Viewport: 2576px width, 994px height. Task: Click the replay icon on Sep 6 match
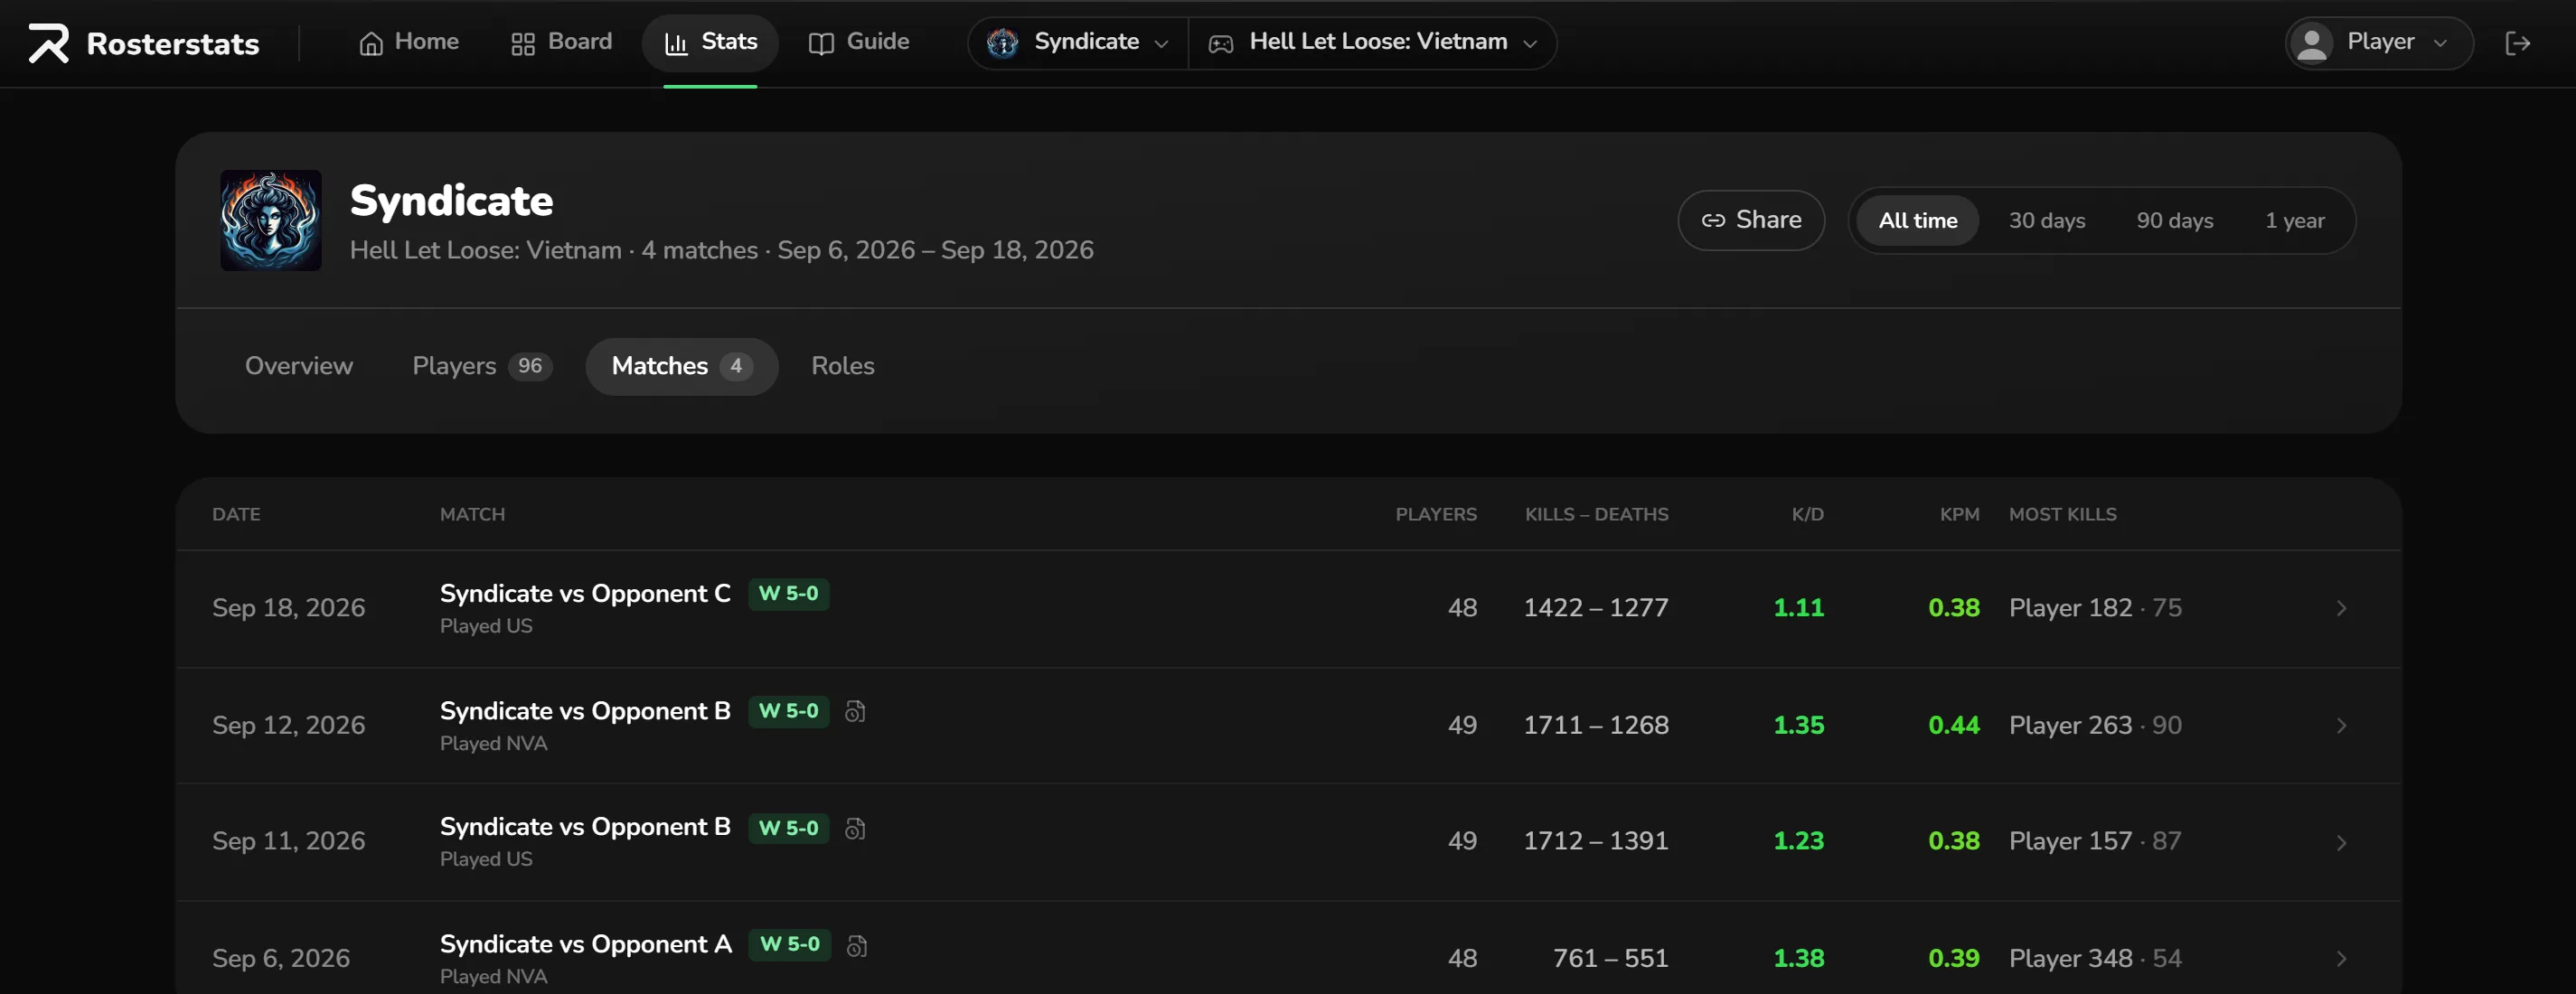click(x=857, y=945)
